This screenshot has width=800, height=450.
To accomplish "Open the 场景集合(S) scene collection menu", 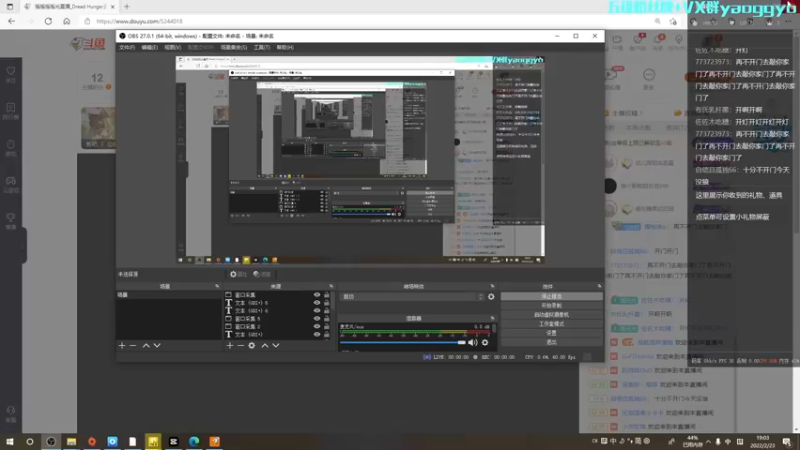I will pos(234,47).
